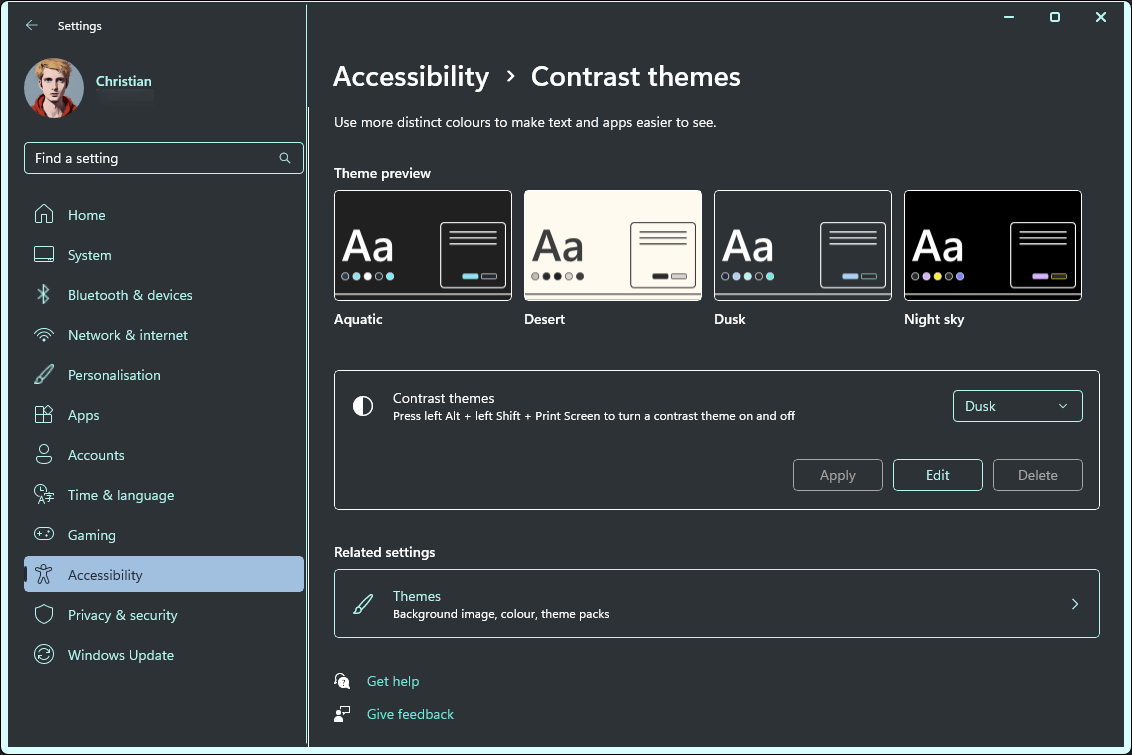Image resolution: width=1132 pixels, height=755 pixels.
Task: Select the Desert theme preview
Action: coord(612,245)
